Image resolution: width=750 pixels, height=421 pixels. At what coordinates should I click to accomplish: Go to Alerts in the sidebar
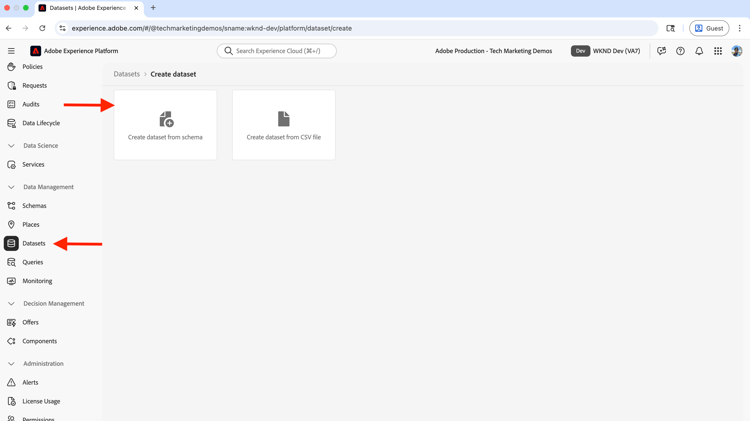(30, 382)
